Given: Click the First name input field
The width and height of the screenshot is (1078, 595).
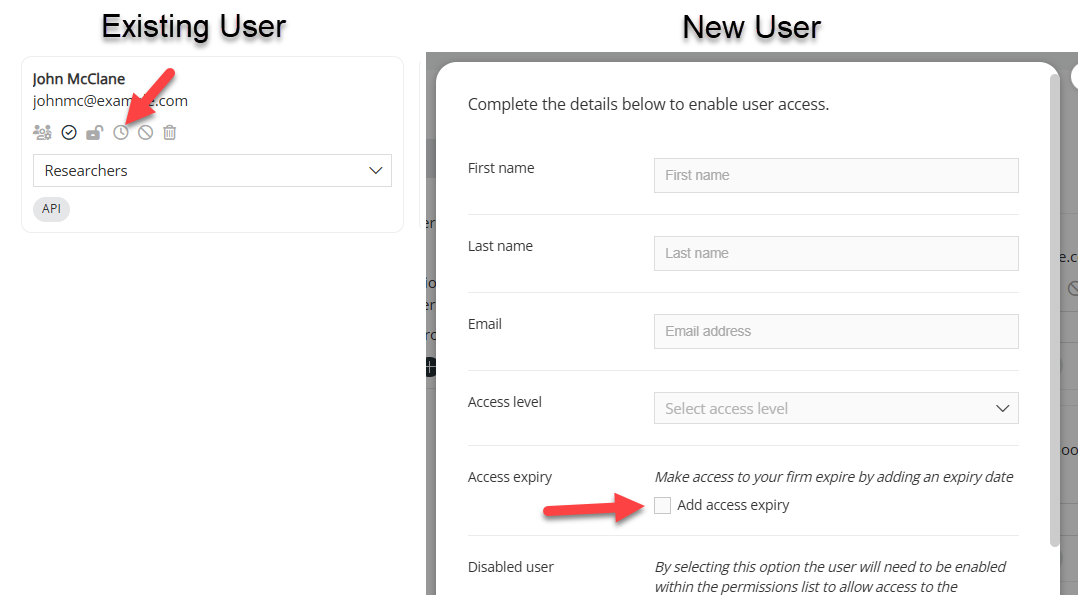Looking at the screenshot, I should click(836, 175).
